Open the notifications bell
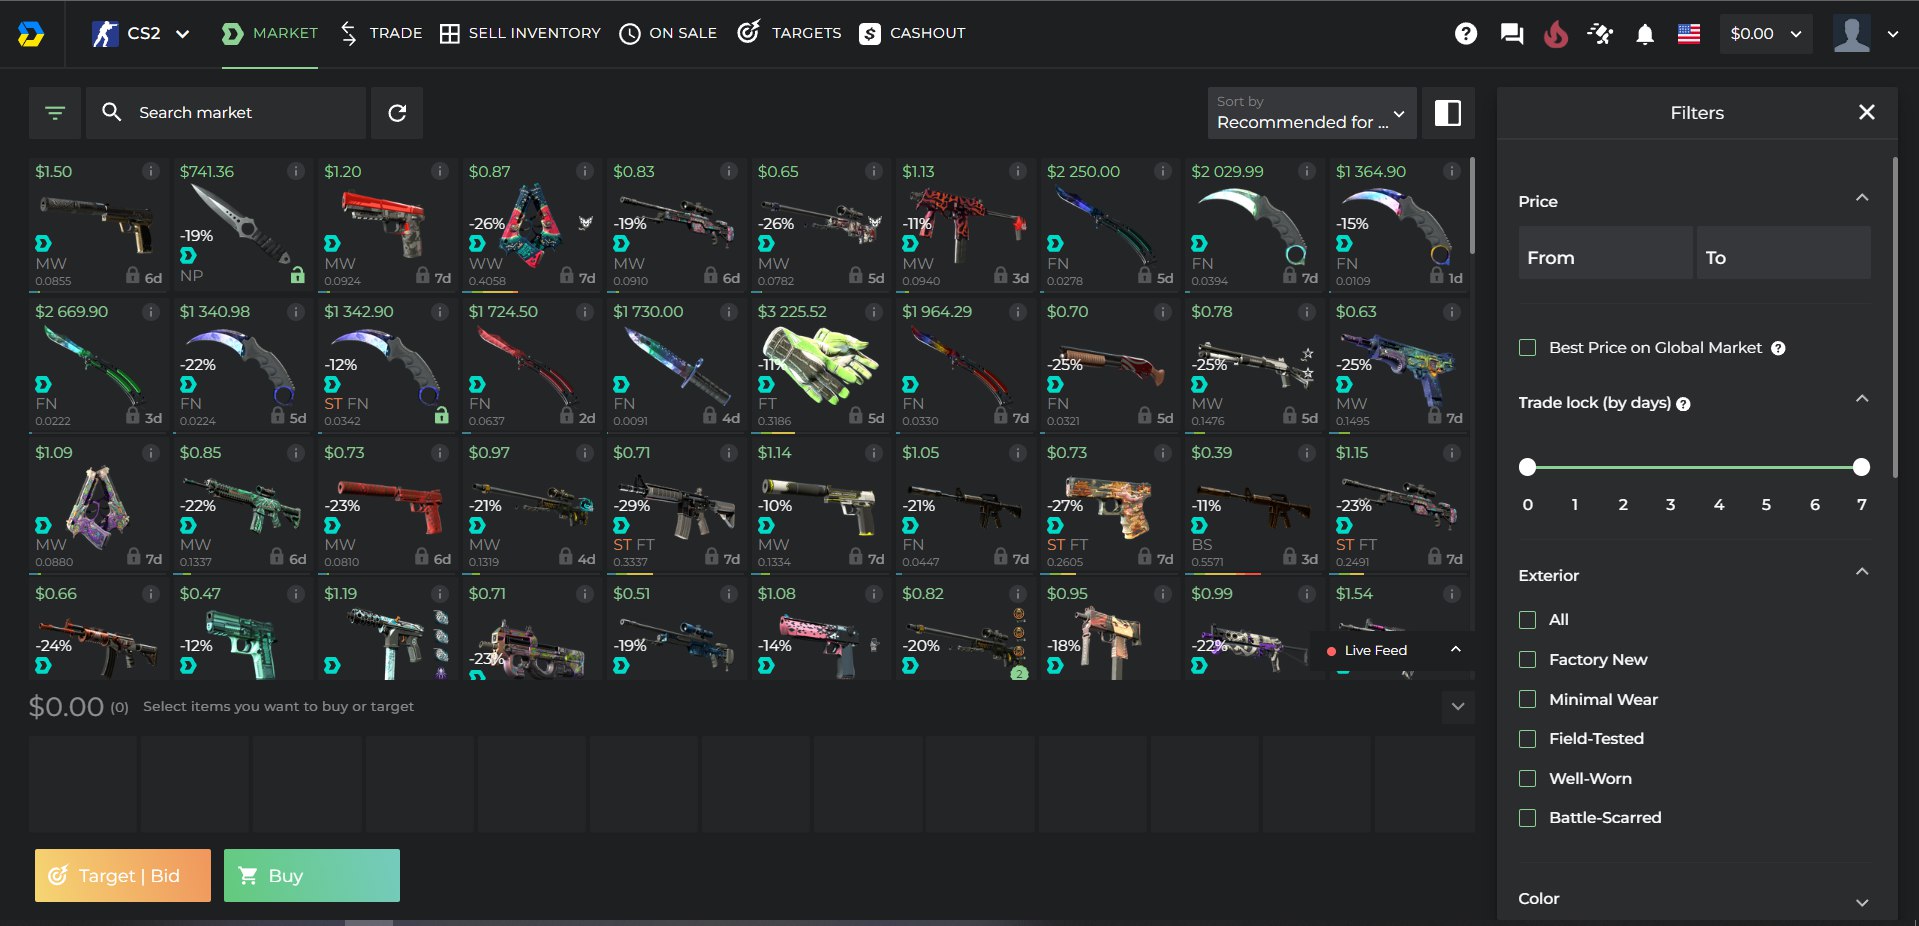The height and width of the screenshot is (926, 1919). 1644,34
